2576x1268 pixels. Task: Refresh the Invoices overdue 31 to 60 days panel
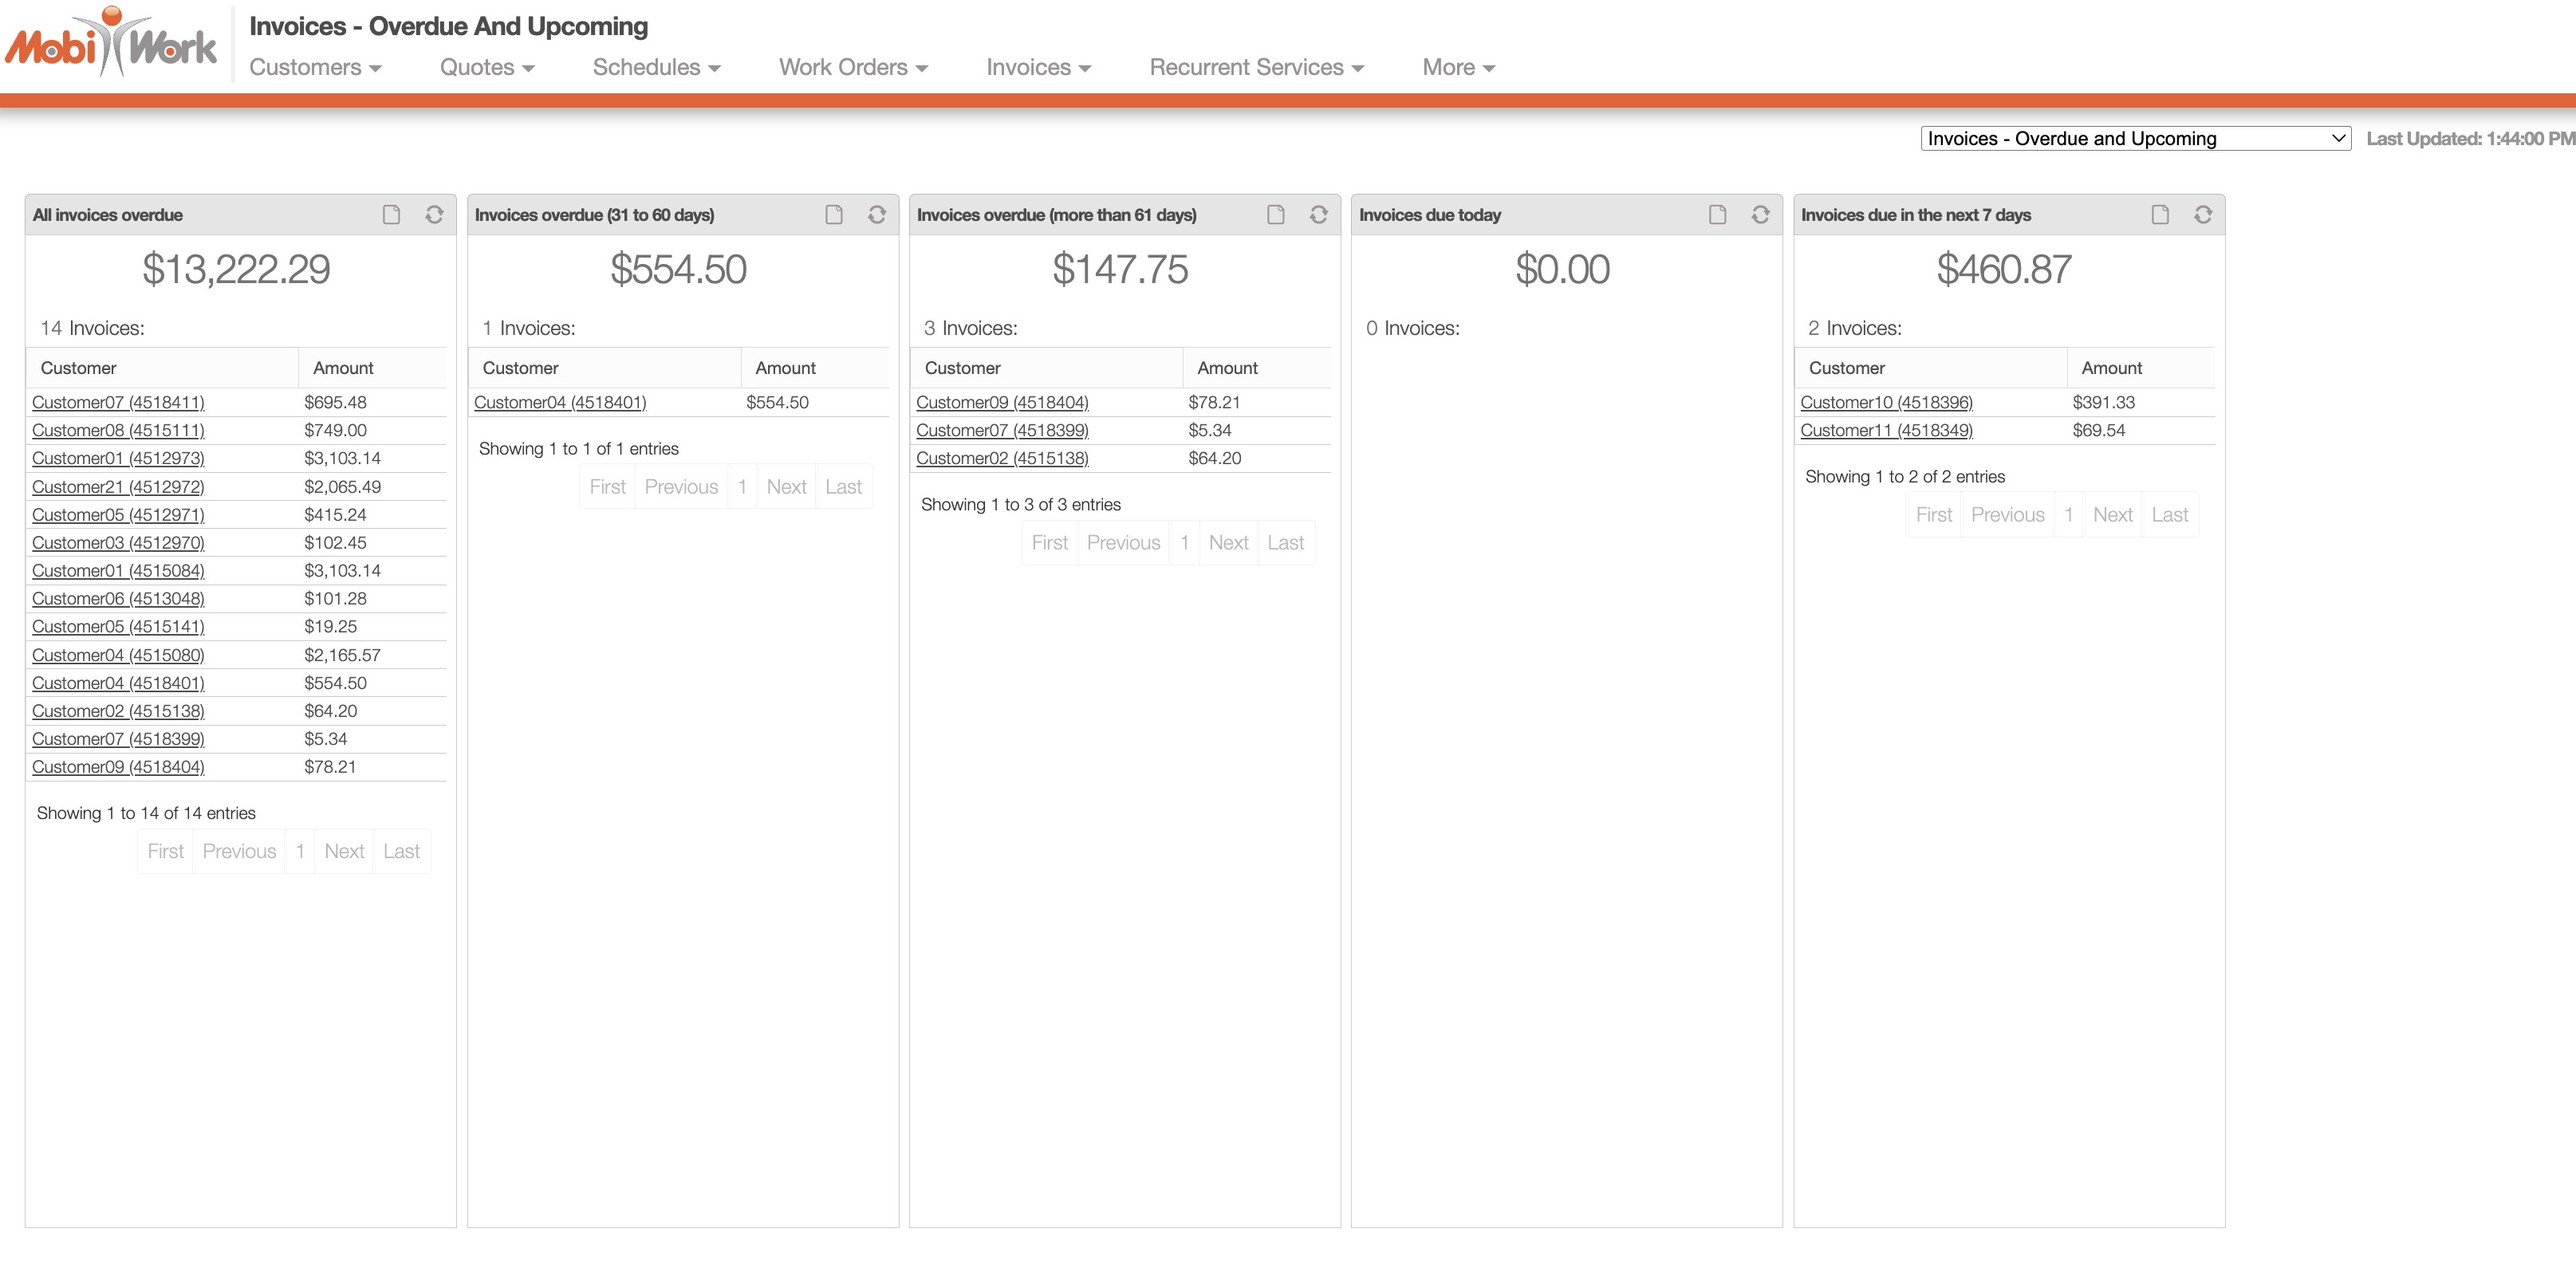click(x=876, y=215)
